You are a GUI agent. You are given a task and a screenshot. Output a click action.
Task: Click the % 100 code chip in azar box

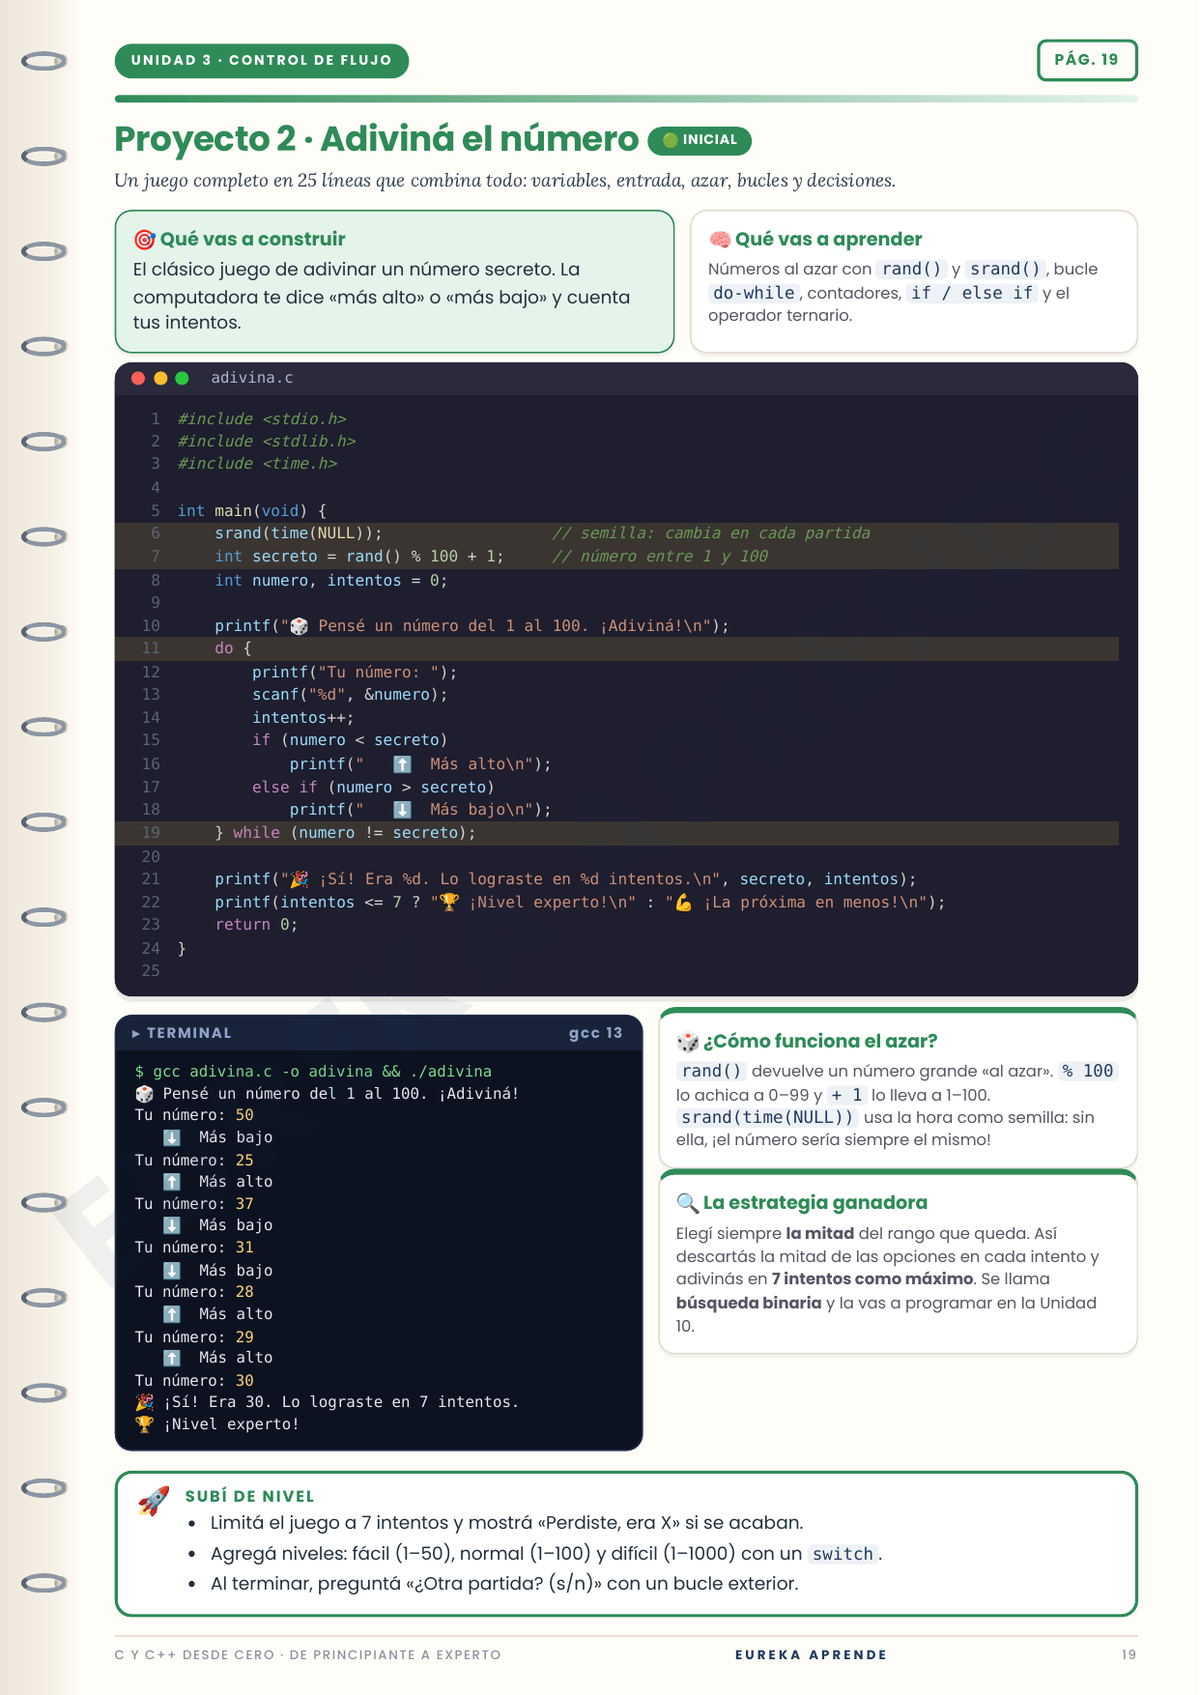coord(1088,1071)
